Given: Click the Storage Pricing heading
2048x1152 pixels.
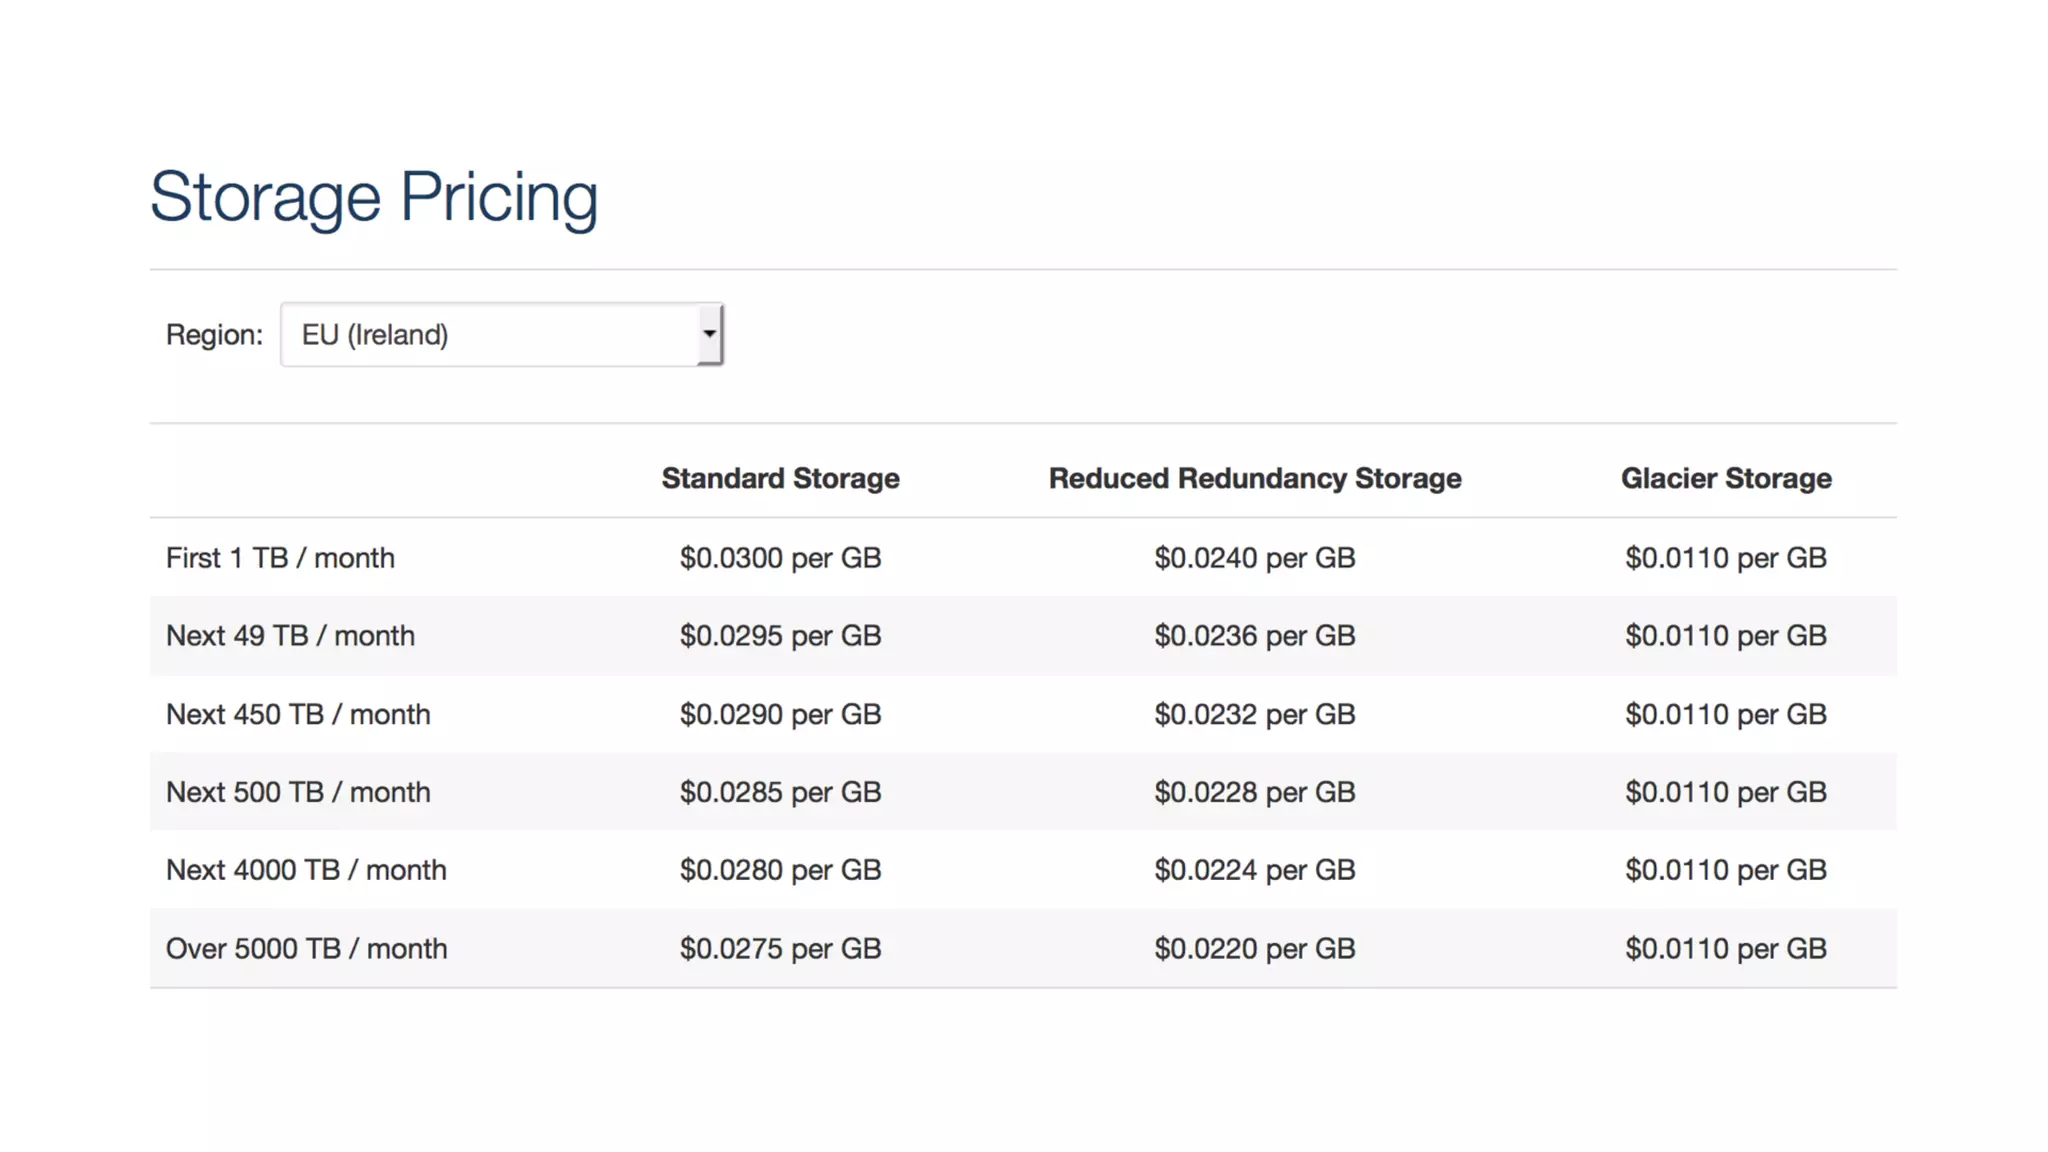Looking at the screenshot, I should pyautogui.click(x=374, y=197).
